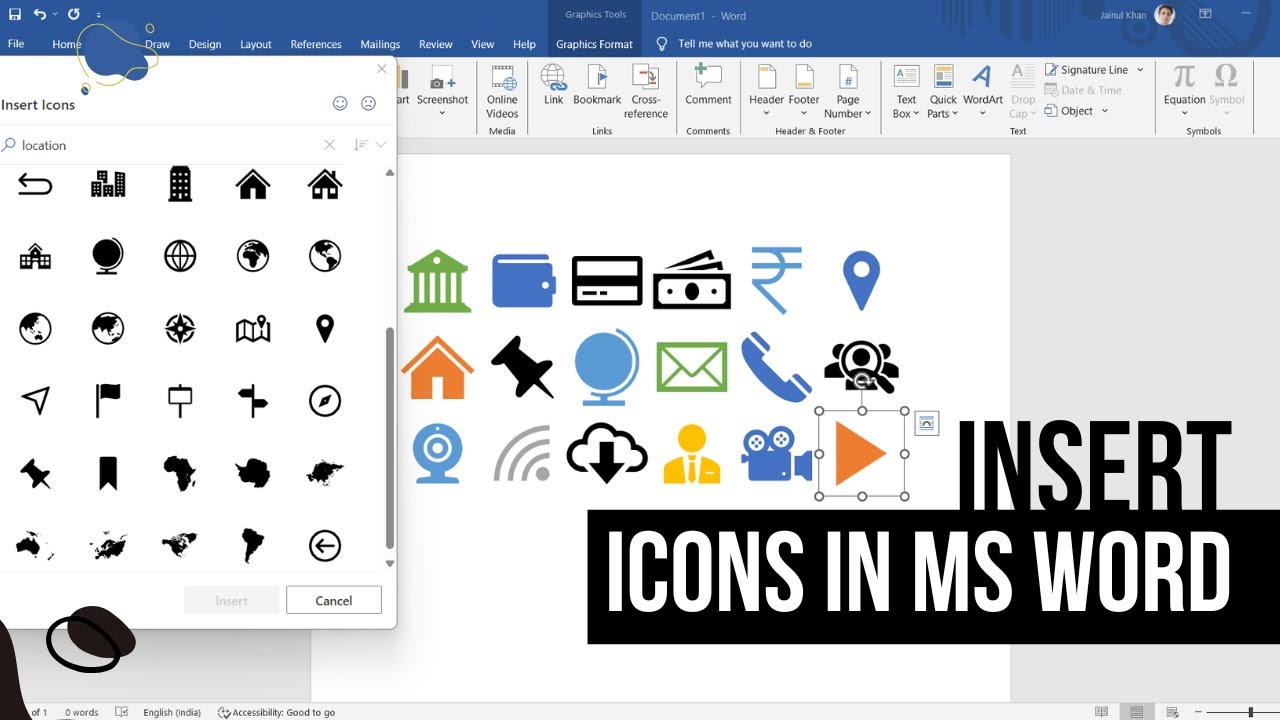1280x720 pixels.
Task: Expand the Object dropdown arrow
Action: coord(1105,111)
